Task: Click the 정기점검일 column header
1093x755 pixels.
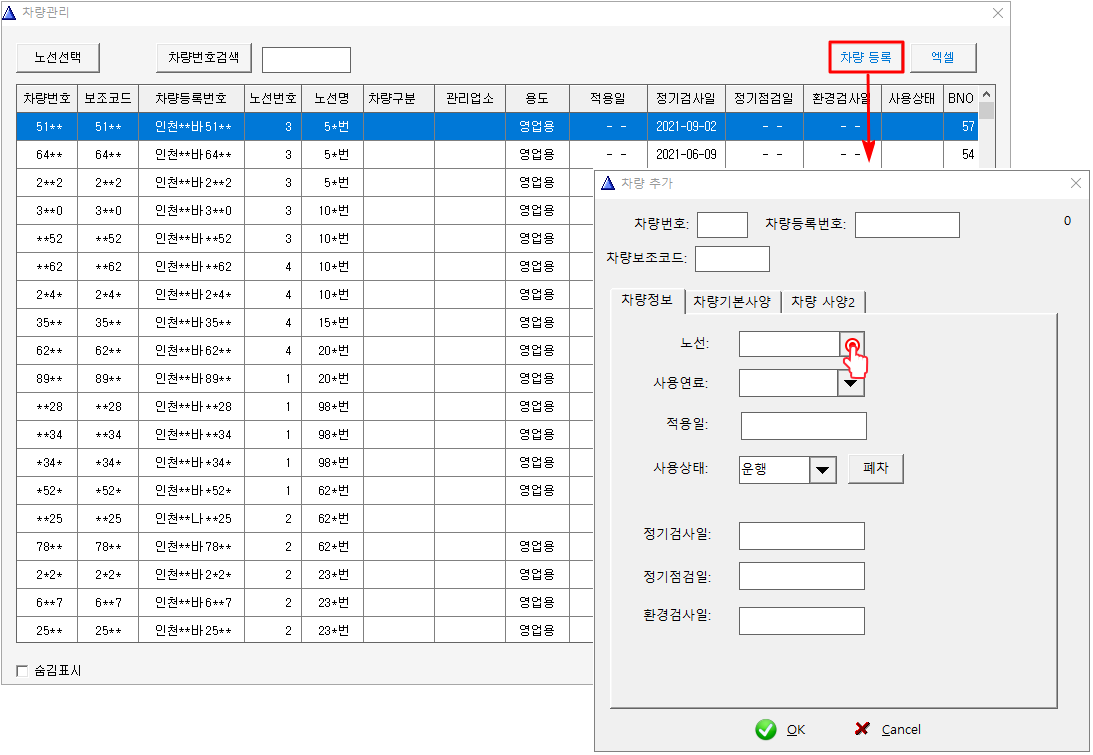Action: [x=765, y=98]
